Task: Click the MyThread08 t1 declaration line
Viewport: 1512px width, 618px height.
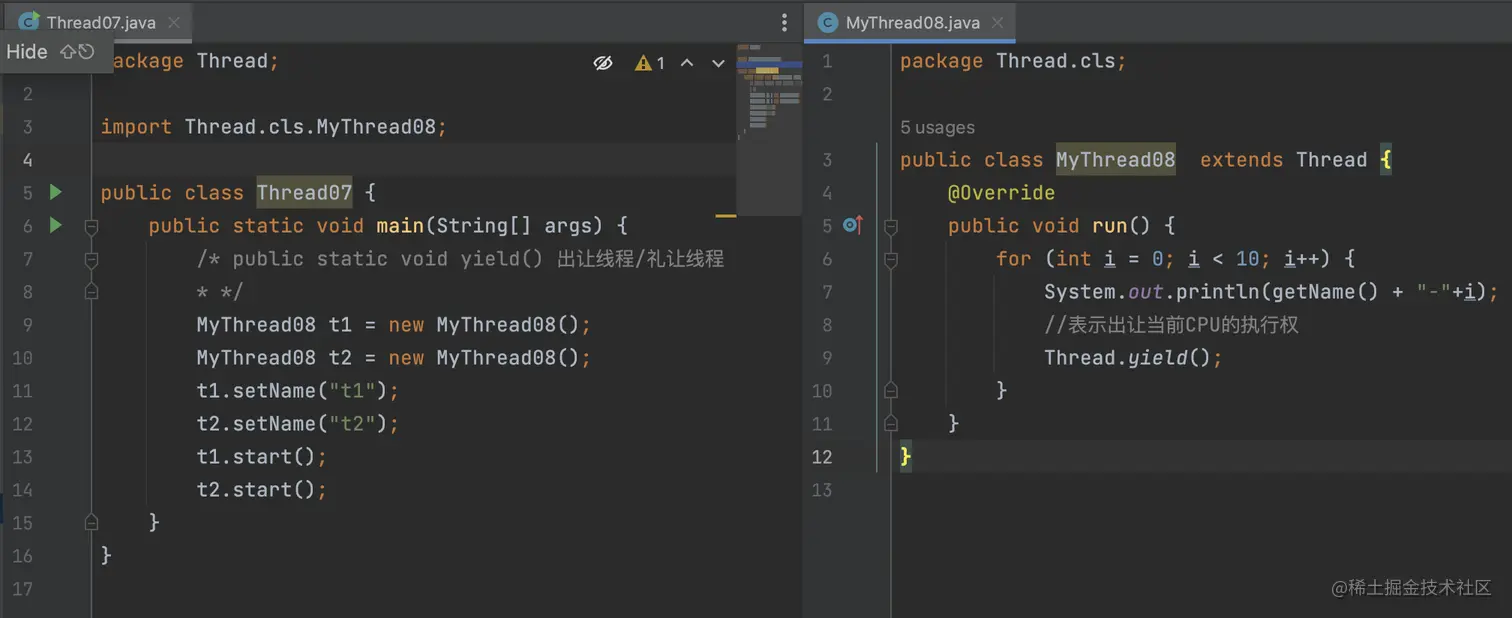Action: click(394, 325)
